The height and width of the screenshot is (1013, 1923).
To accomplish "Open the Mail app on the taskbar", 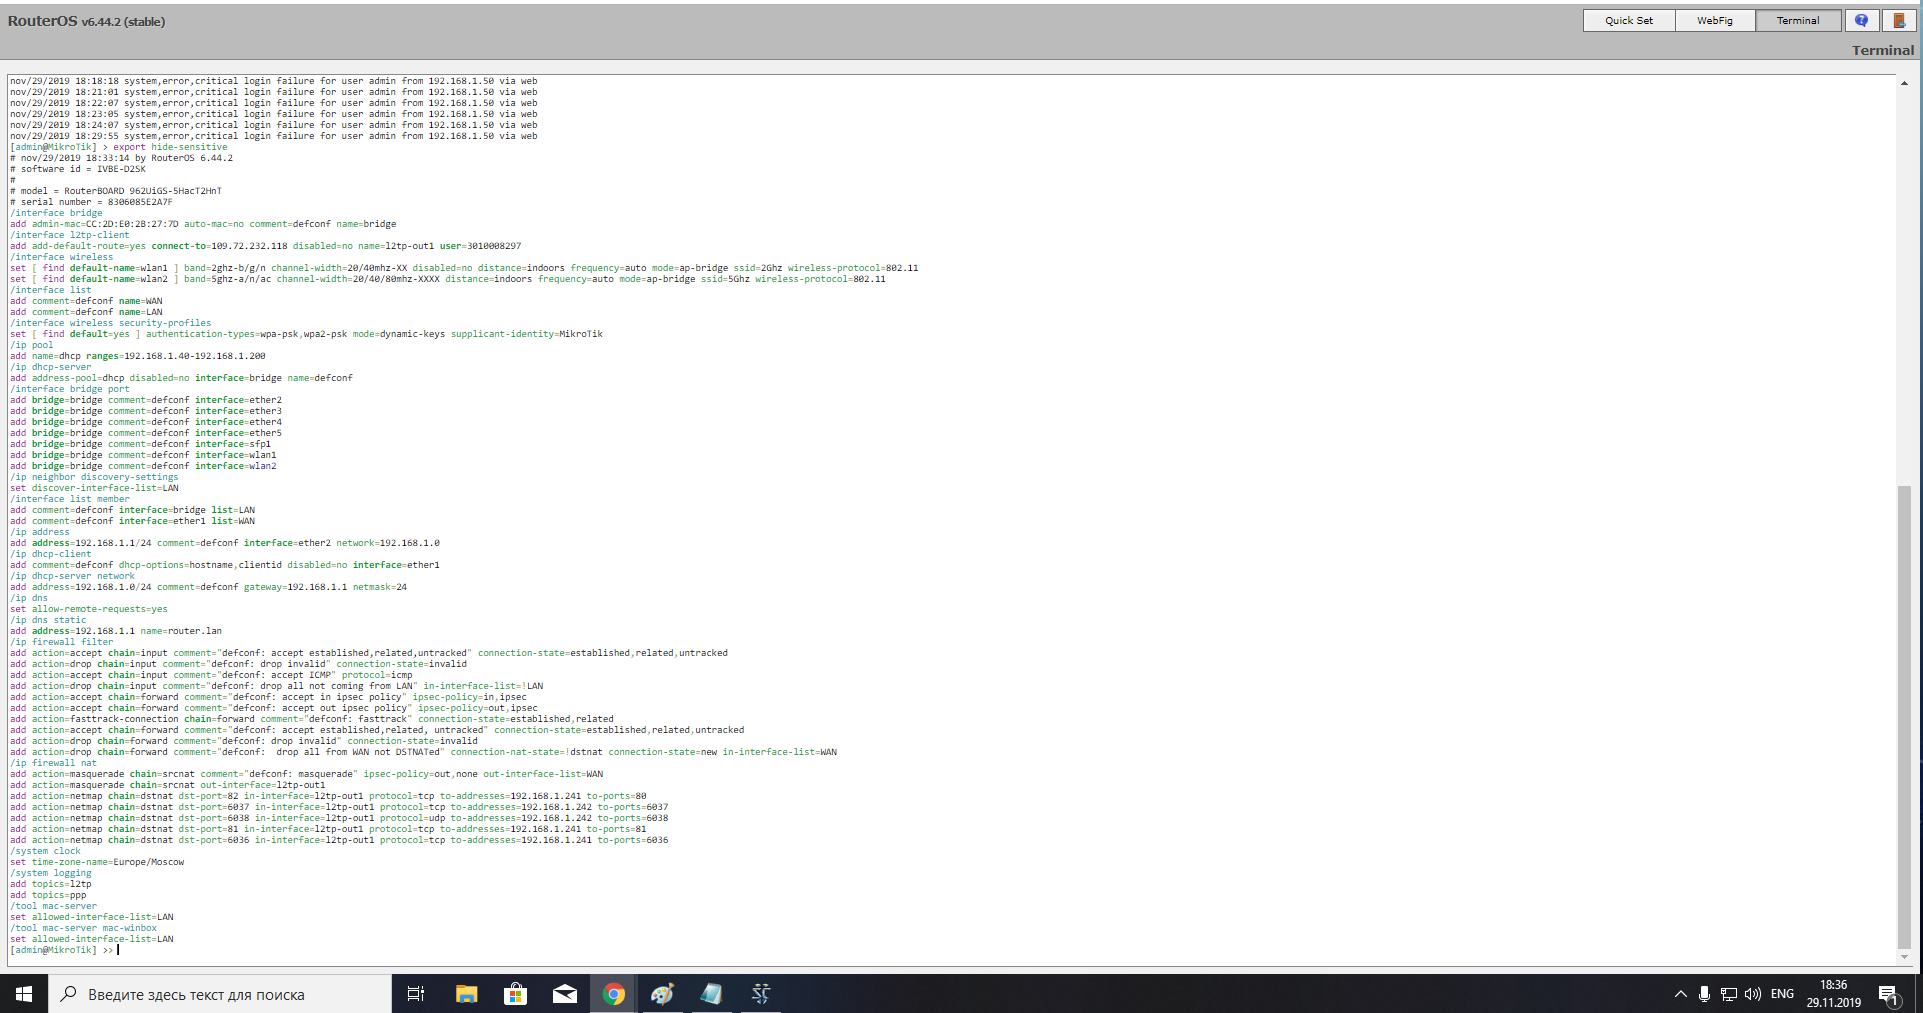I will coord(564,994).
